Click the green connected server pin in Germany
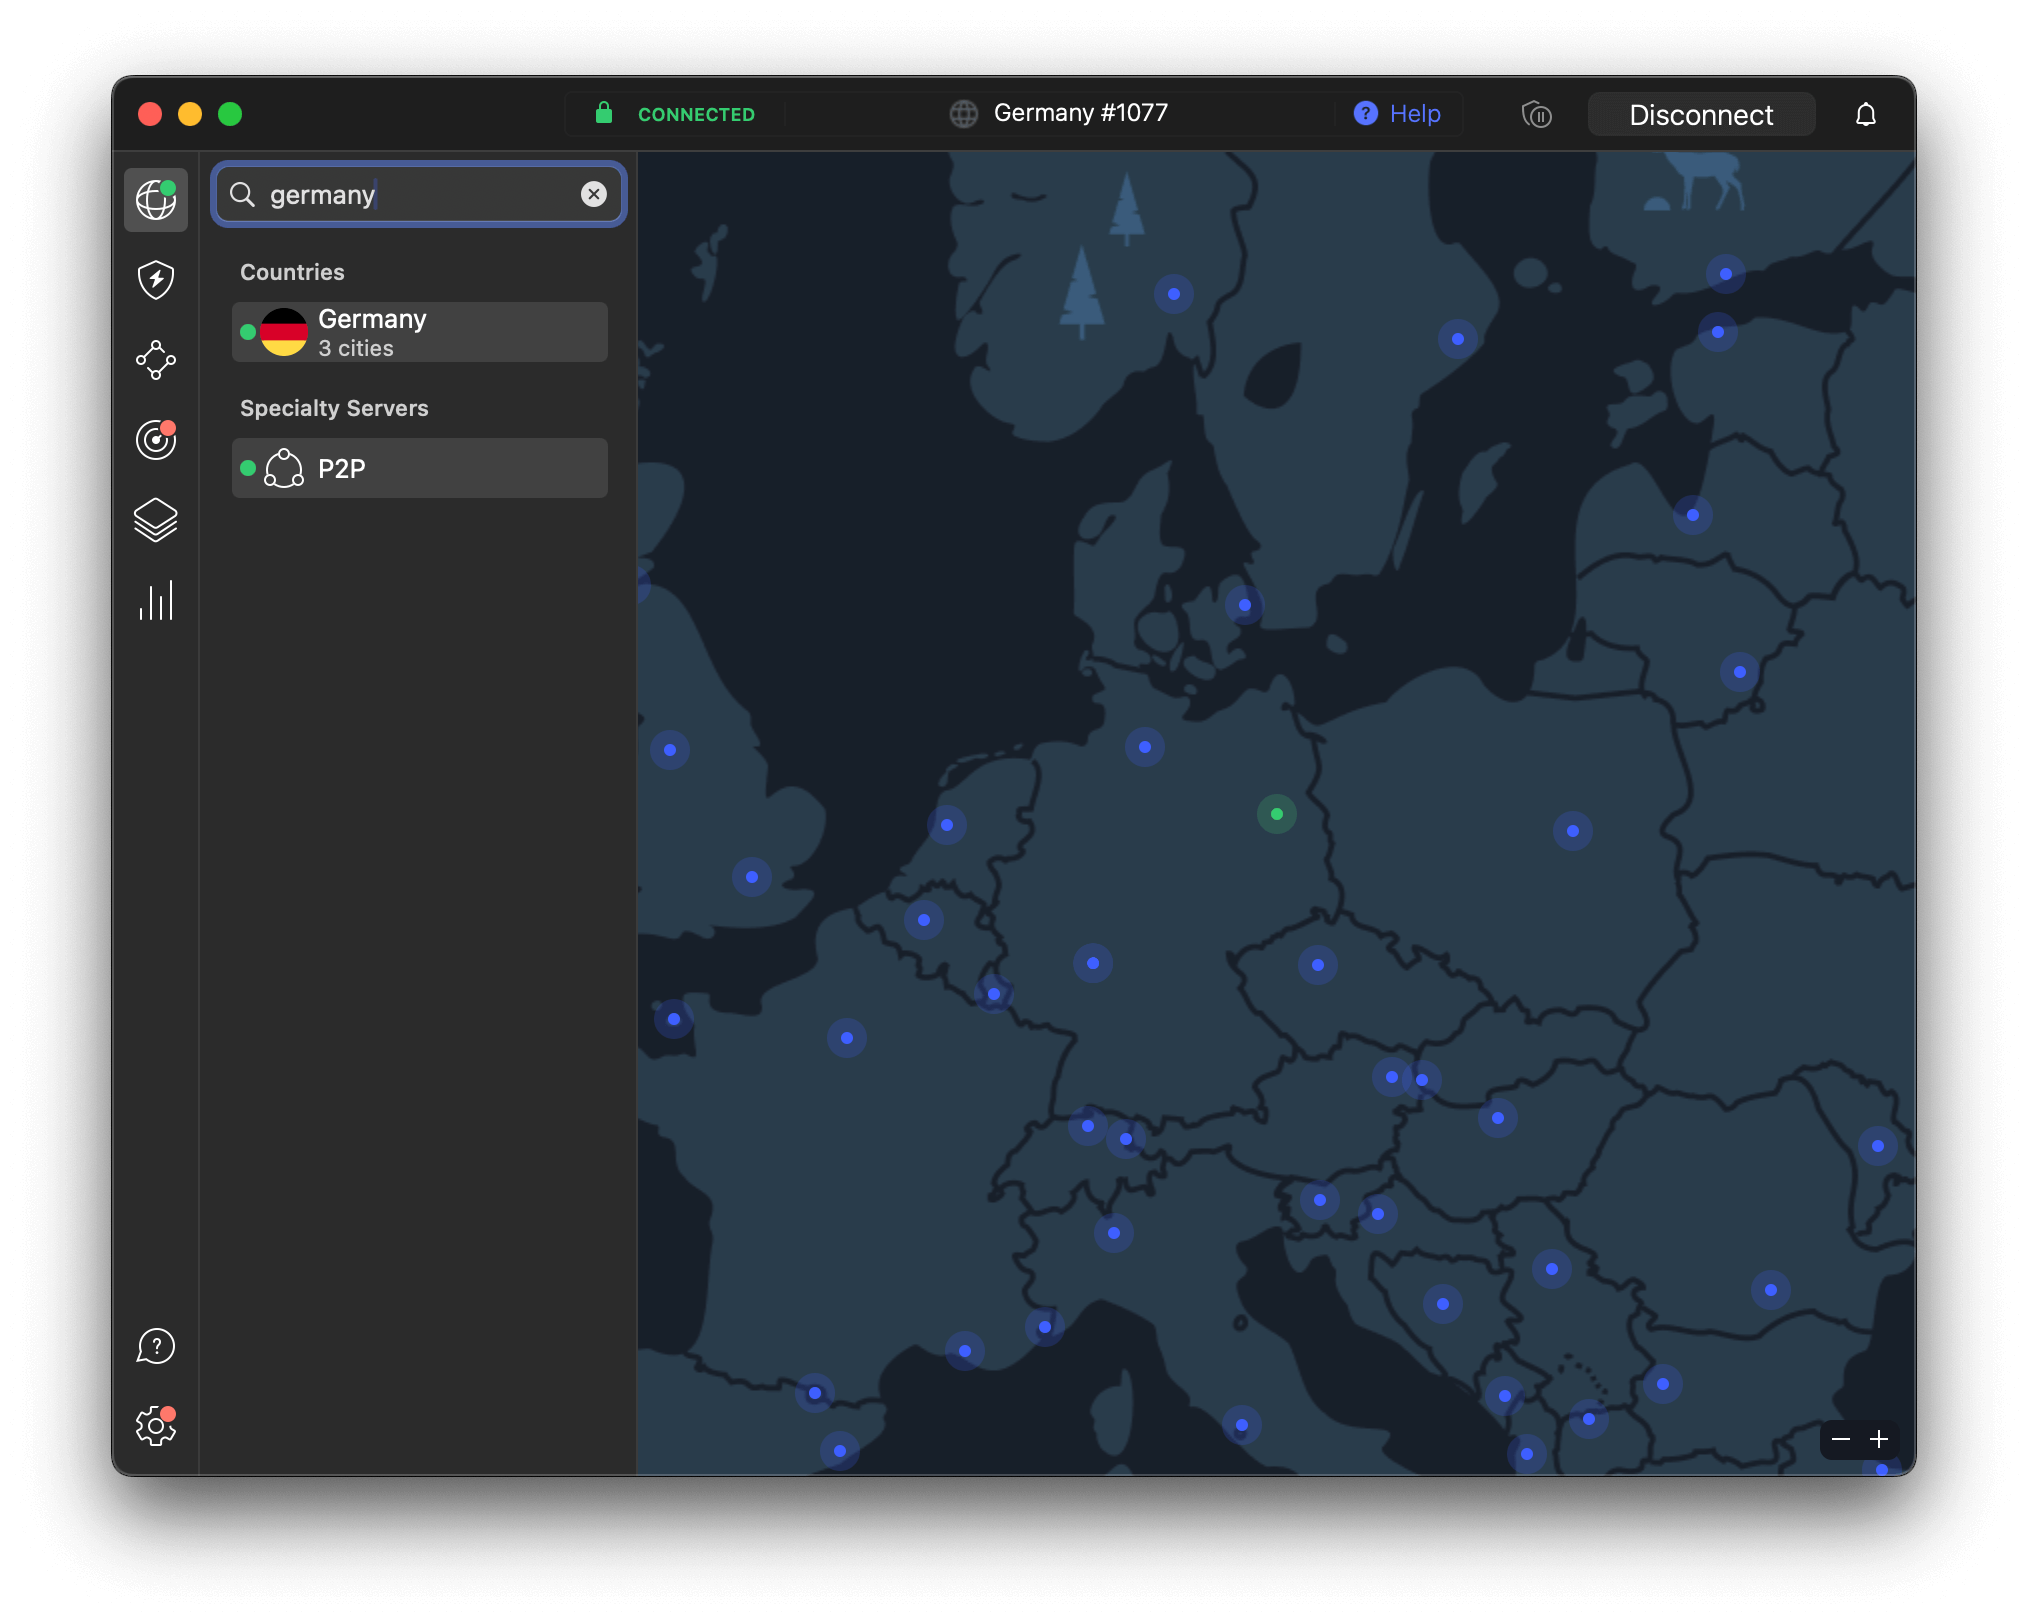 click(x=1277, y=814)
